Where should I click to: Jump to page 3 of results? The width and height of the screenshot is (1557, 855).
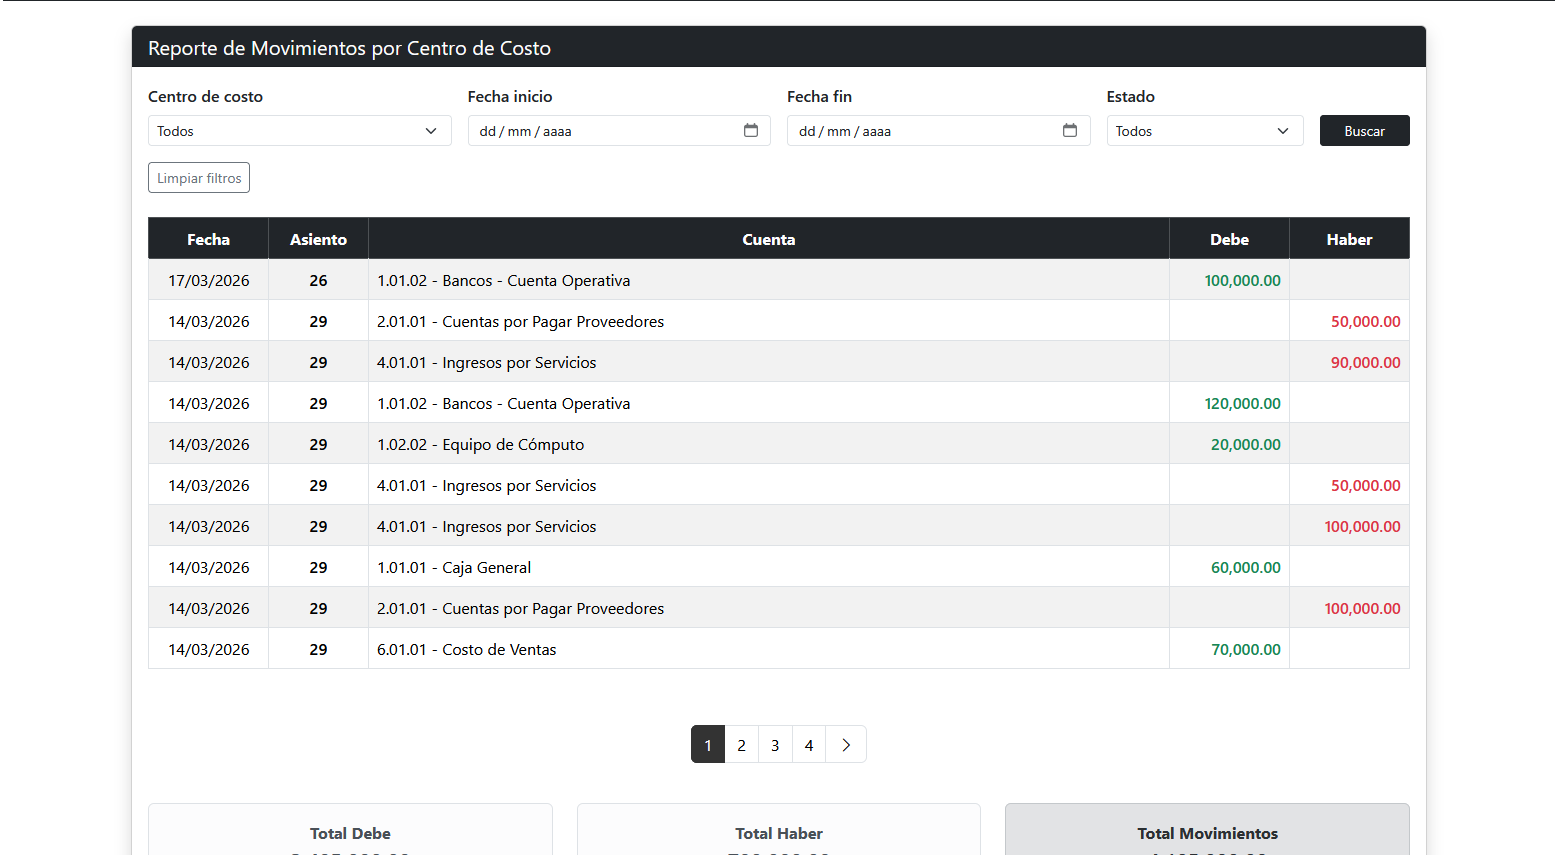tap(775, 745)
